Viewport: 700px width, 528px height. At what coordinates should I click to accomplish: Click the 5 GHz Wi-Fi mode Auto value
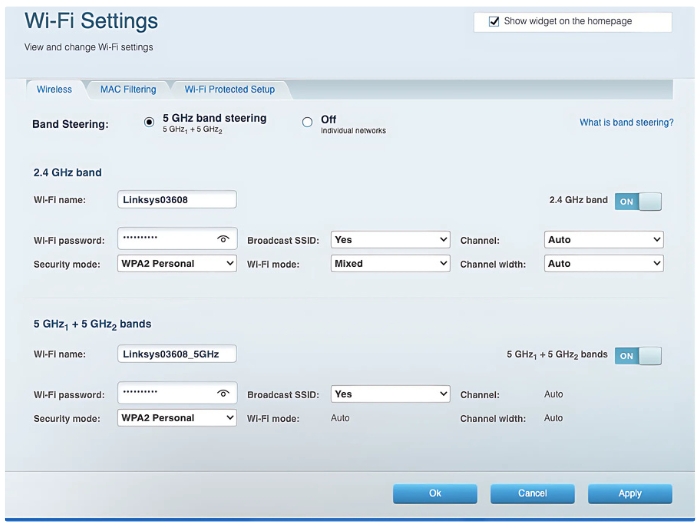(x=340, y=418)
